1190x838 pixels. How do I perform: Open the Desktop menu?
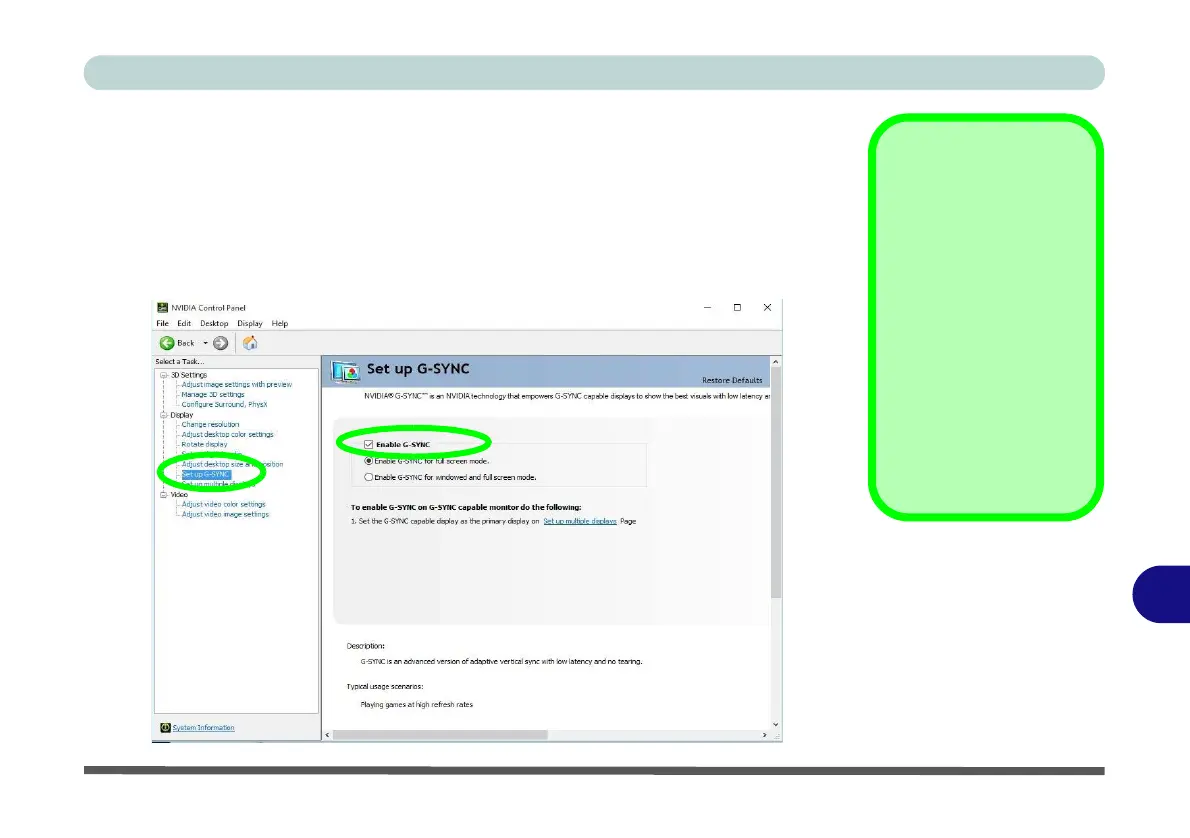pos(214,323)
